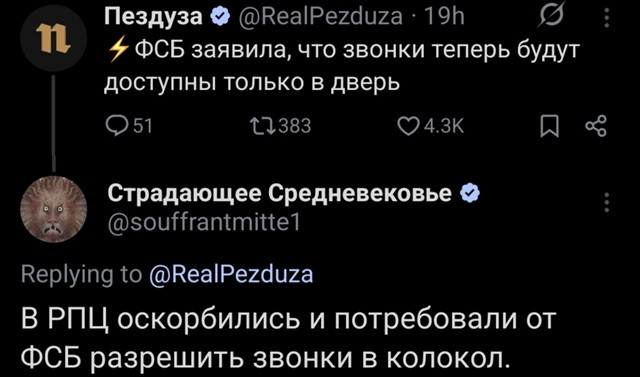This screenshot has width=640, height=377.
Task: Click verified badge next to Страдающее Средневековье
Action: [469, 193]
